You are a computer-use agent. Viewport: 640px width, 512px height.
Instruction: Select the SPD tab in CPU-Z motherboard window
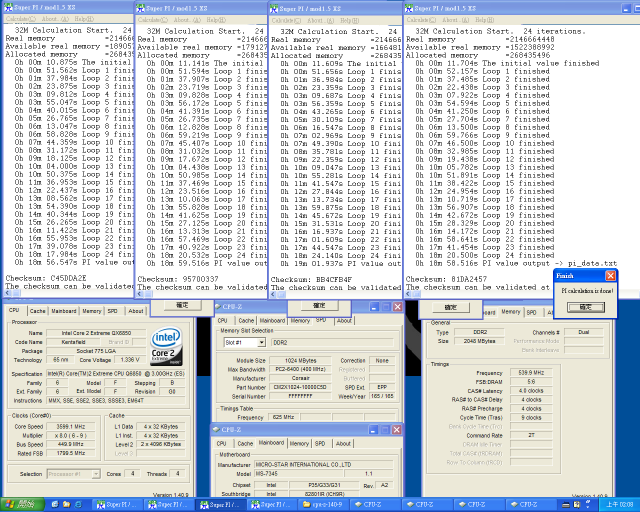pyautogui.click(x=320, y=443)
